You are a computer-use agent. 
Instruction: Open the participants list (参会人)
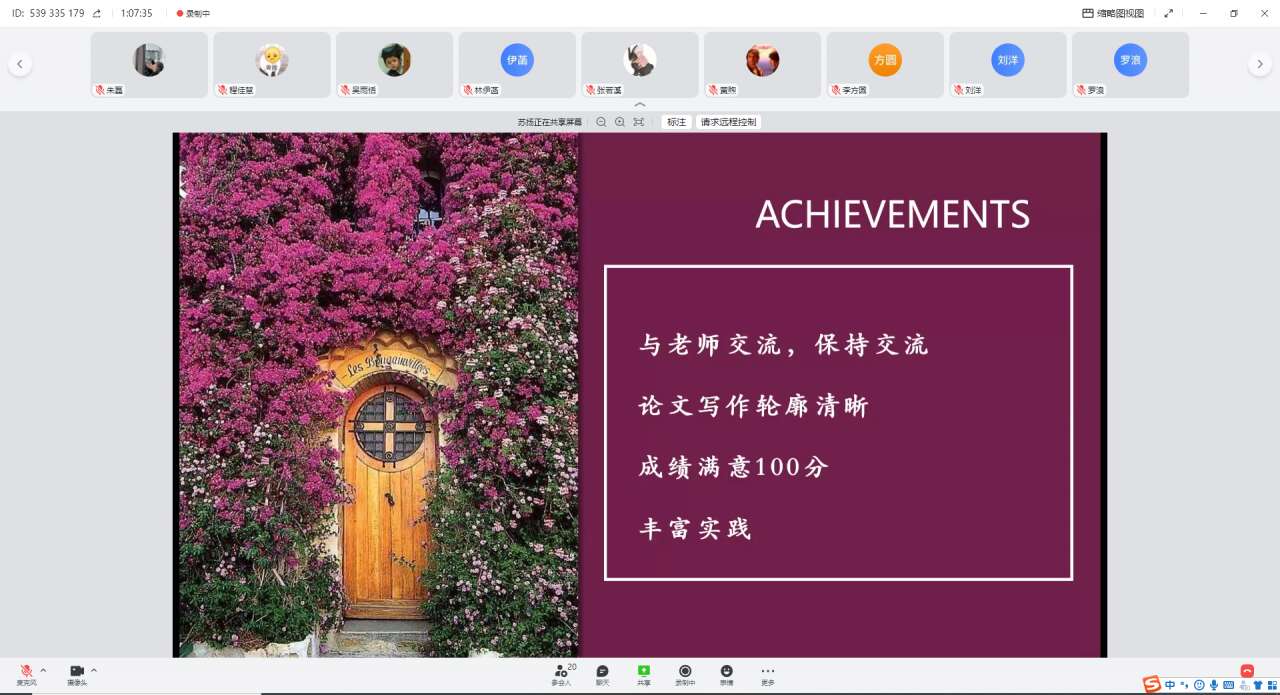coord(561,673)
